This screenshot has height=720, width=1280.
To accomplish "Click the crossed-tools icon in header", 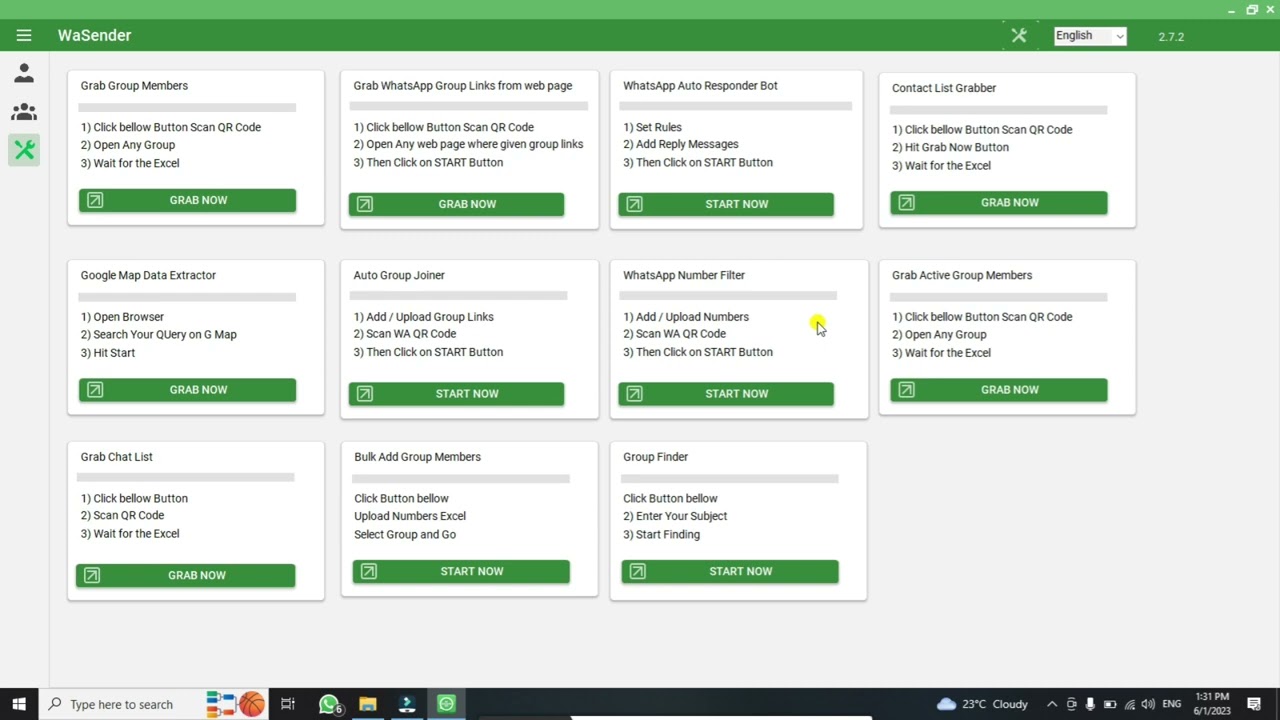I will click(x=1019, y=35).
